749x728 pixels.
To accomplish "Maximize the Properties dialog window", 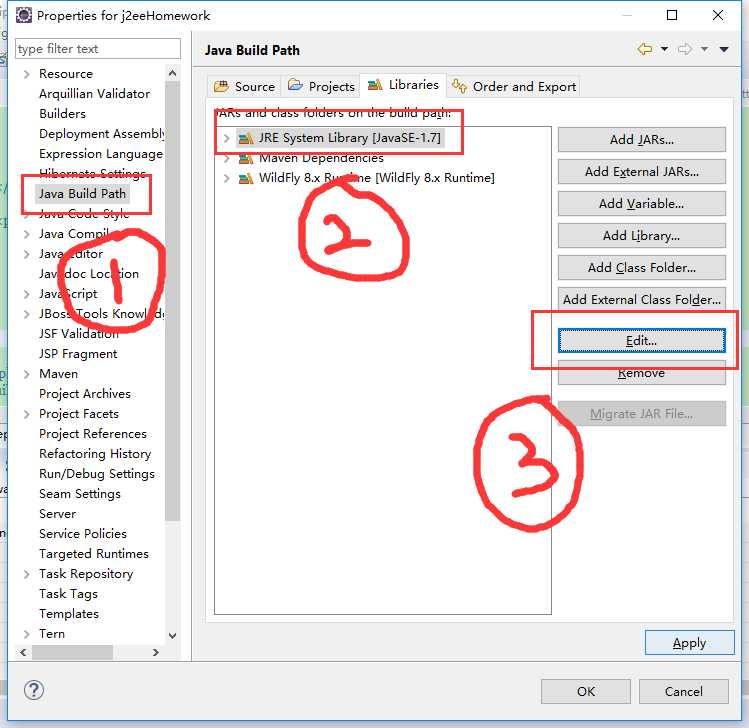I will click(x=672, y=15).
